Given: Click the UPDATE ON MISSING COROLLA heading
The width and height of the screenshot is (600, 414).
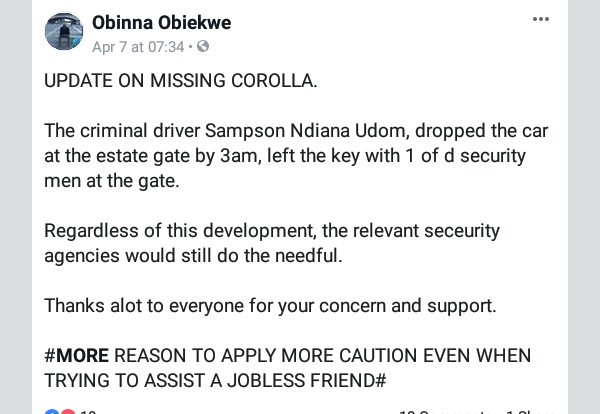Looking at the screenshot, I should pos(180,81).
